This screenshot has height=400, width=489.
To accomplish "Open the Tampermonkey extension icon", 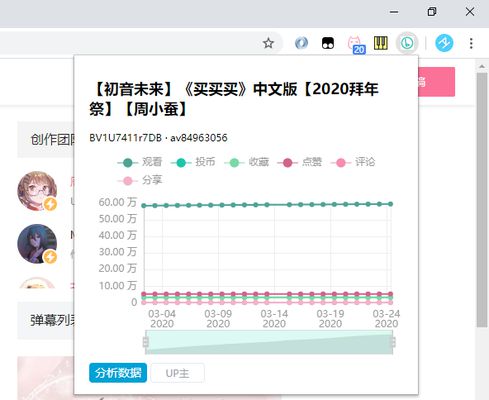I will 328,43.
